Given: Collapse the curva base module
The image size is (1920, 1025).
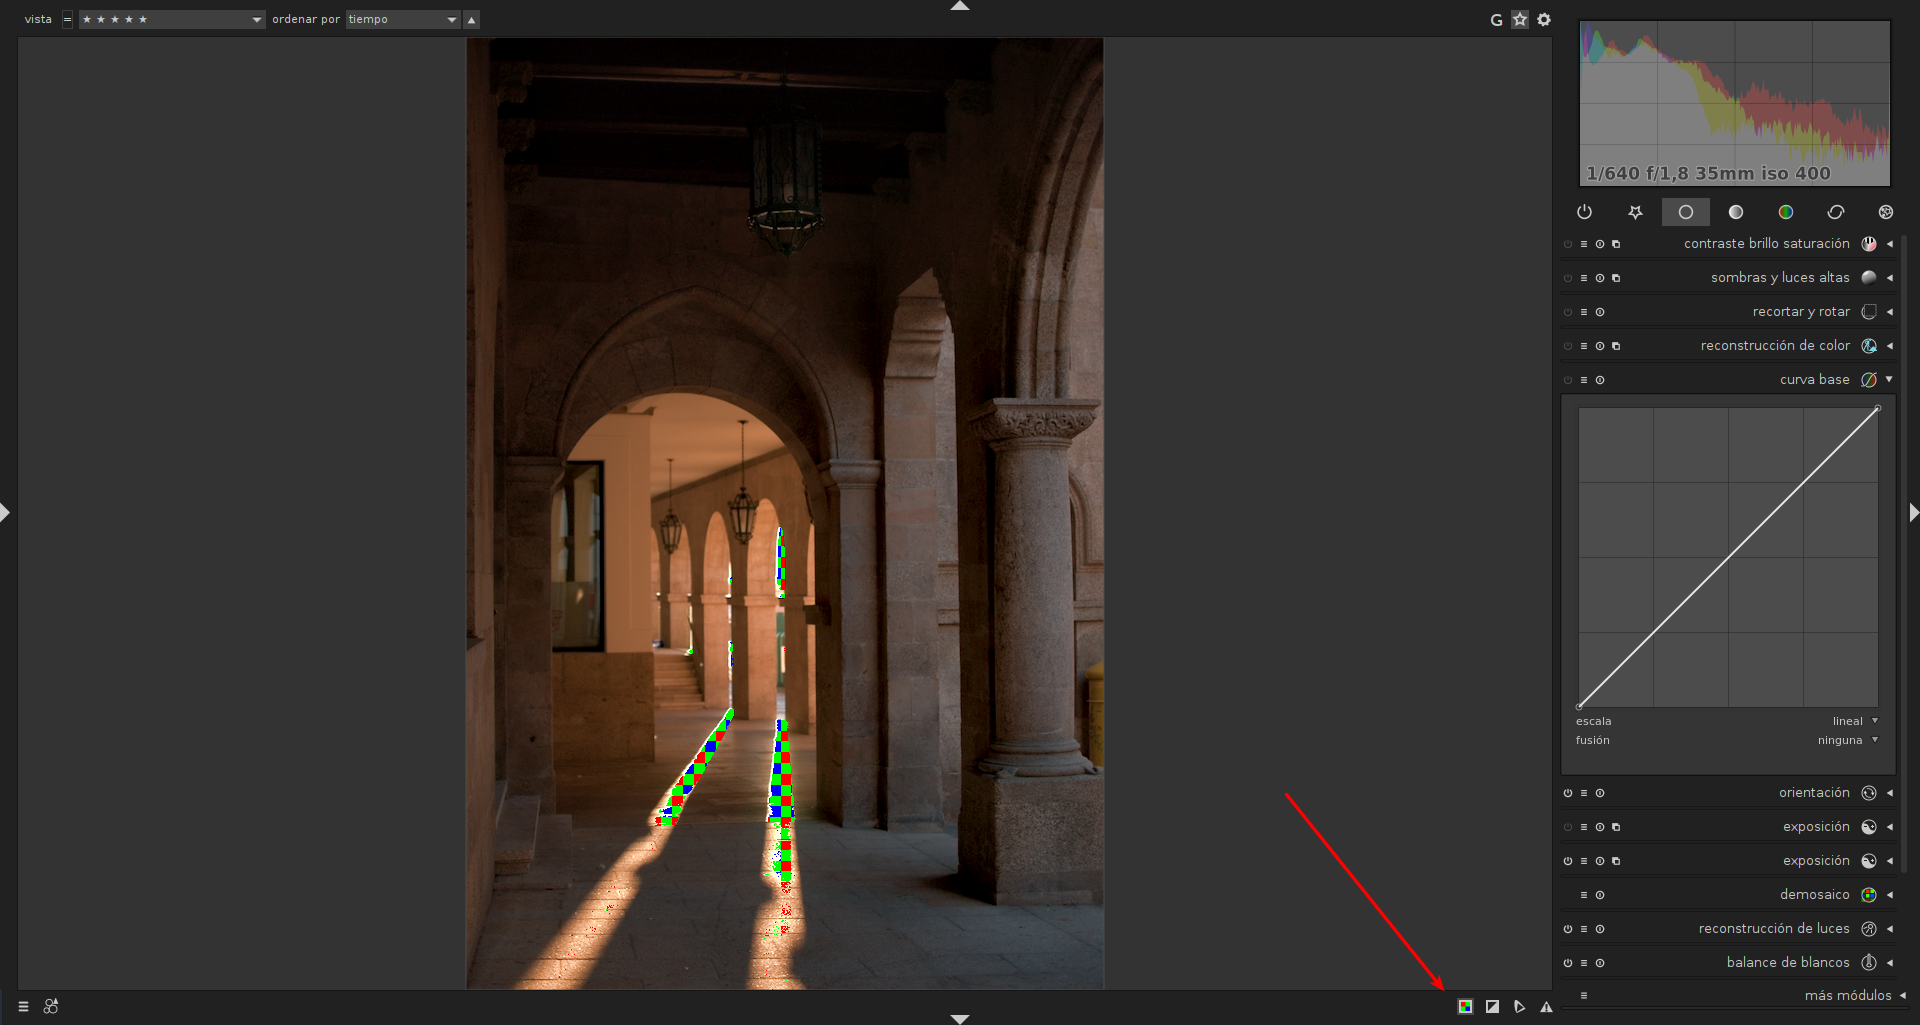Looking at the screenshot, I should 1890,380.
